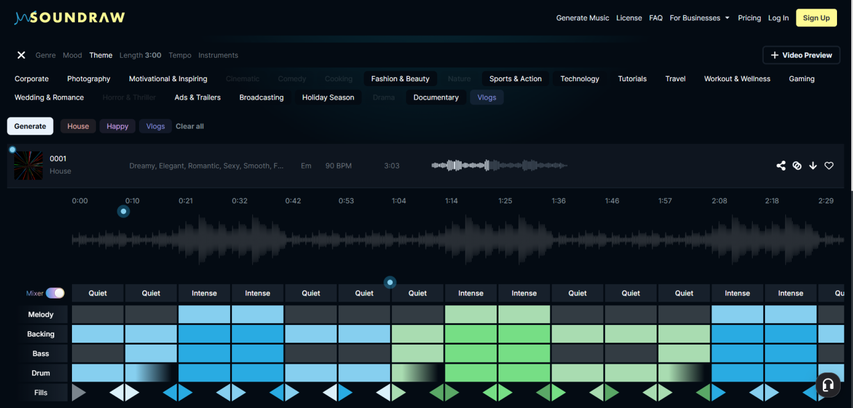The image size is (853, 408).
Task: Open the headphone support chat icon
Action: (827, 385)
